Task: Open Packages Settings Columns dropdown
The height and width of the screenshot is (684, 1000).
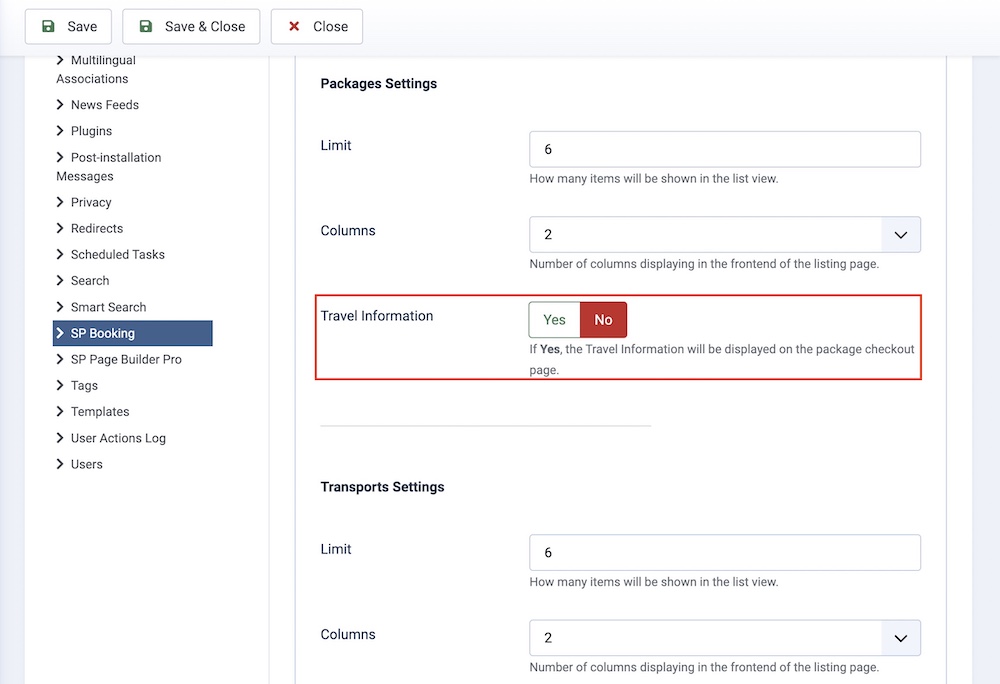Action: [x=724, y=235]
